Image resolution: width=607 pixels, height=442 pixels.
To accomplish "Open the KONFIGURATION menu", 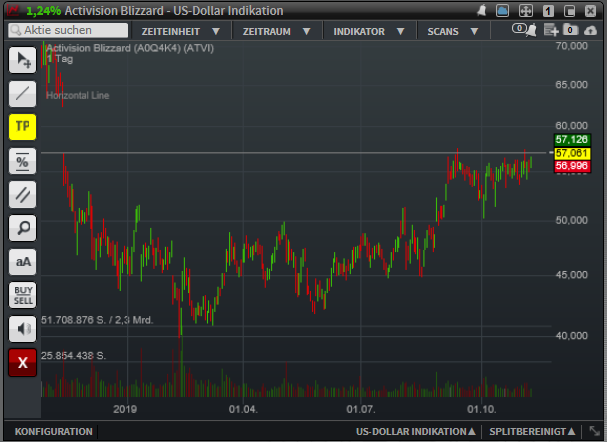I will (x=54, y=432).
